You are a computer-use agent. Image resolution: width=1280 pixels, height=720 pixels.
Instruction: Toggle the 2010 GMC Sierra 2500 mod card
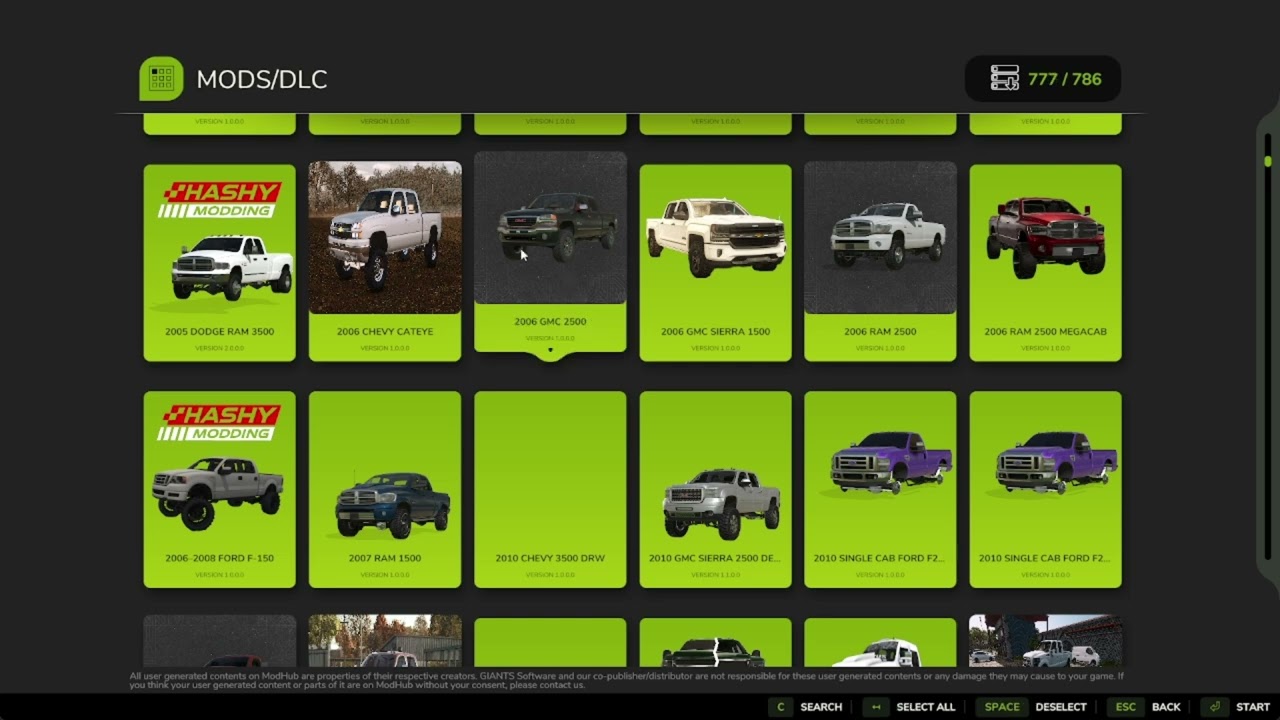[715, 489]
